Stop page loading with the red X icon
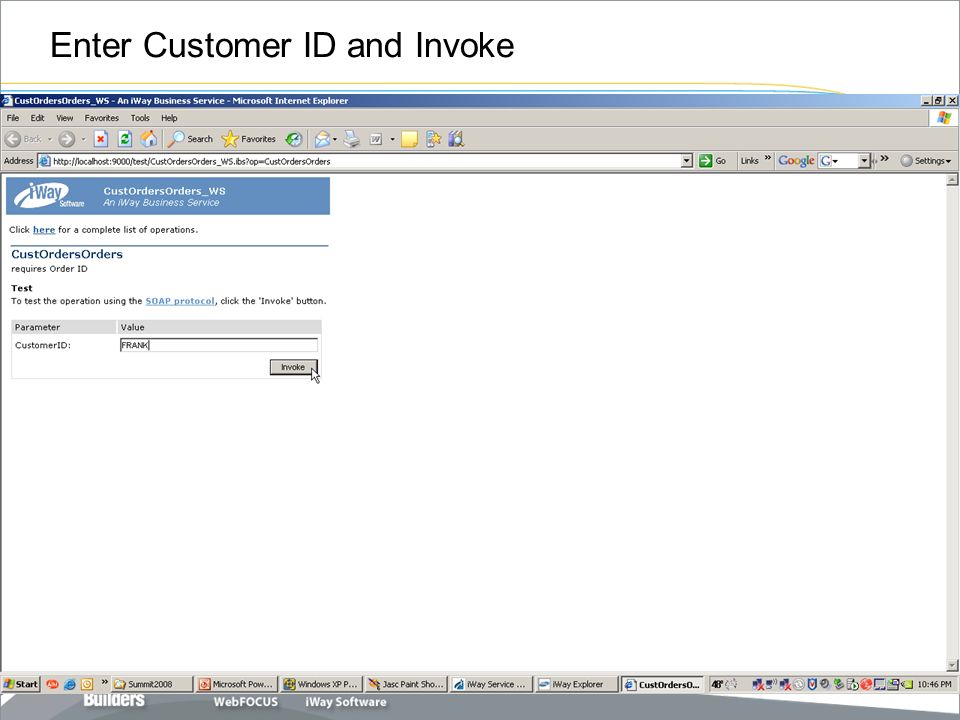Image resolution: width=960 pixels, height=720 pixels. pos(101,139)
